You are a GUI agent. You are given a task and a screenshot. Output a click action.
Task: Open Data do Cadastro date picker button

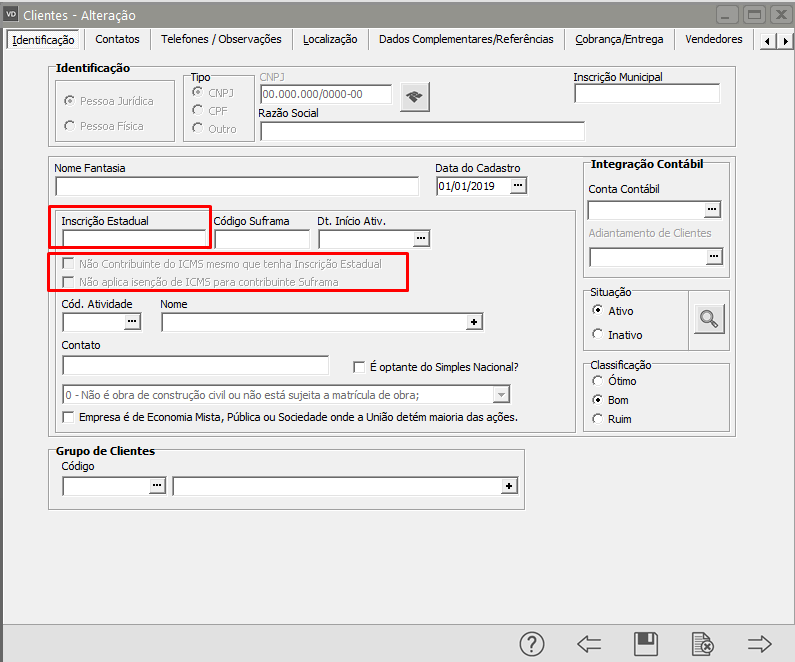tap(518, 186)
